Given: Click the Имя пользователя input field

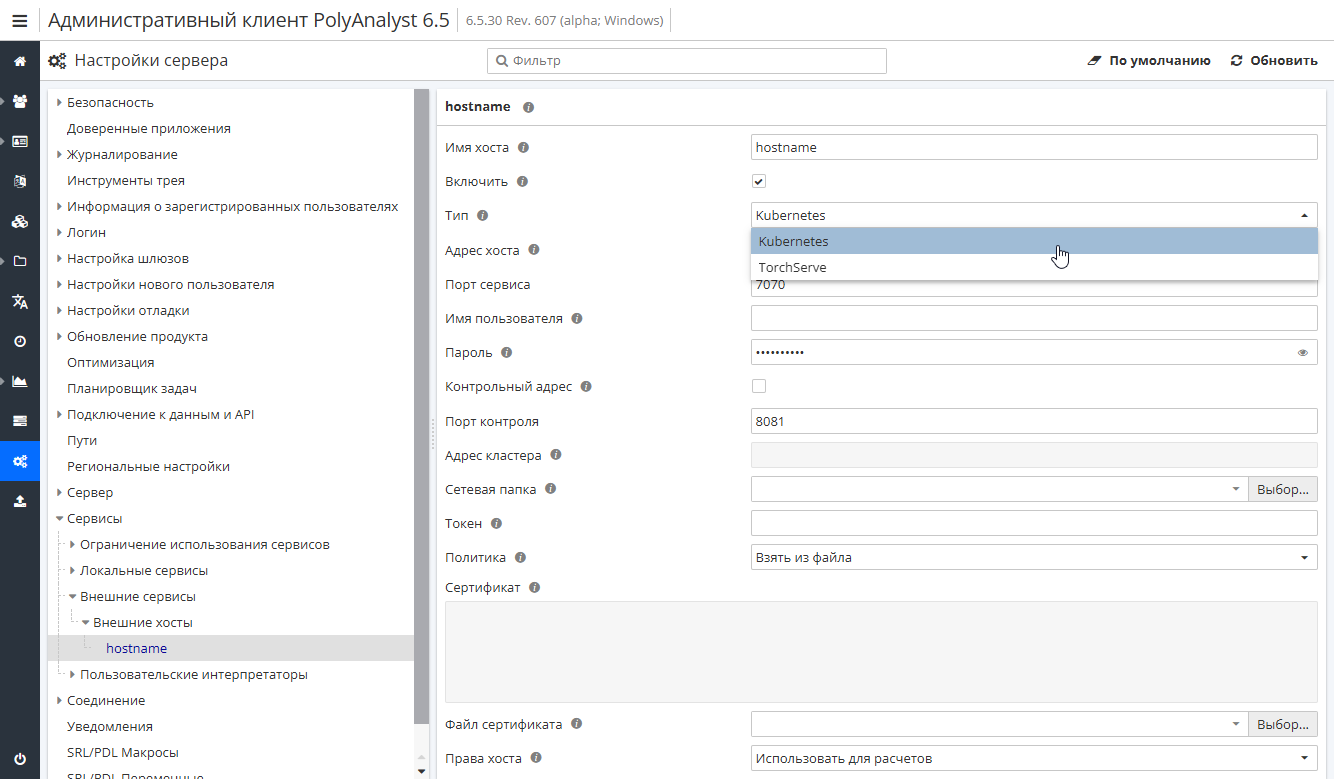Looking at the screenshot, I should (x=1034, y=318).
